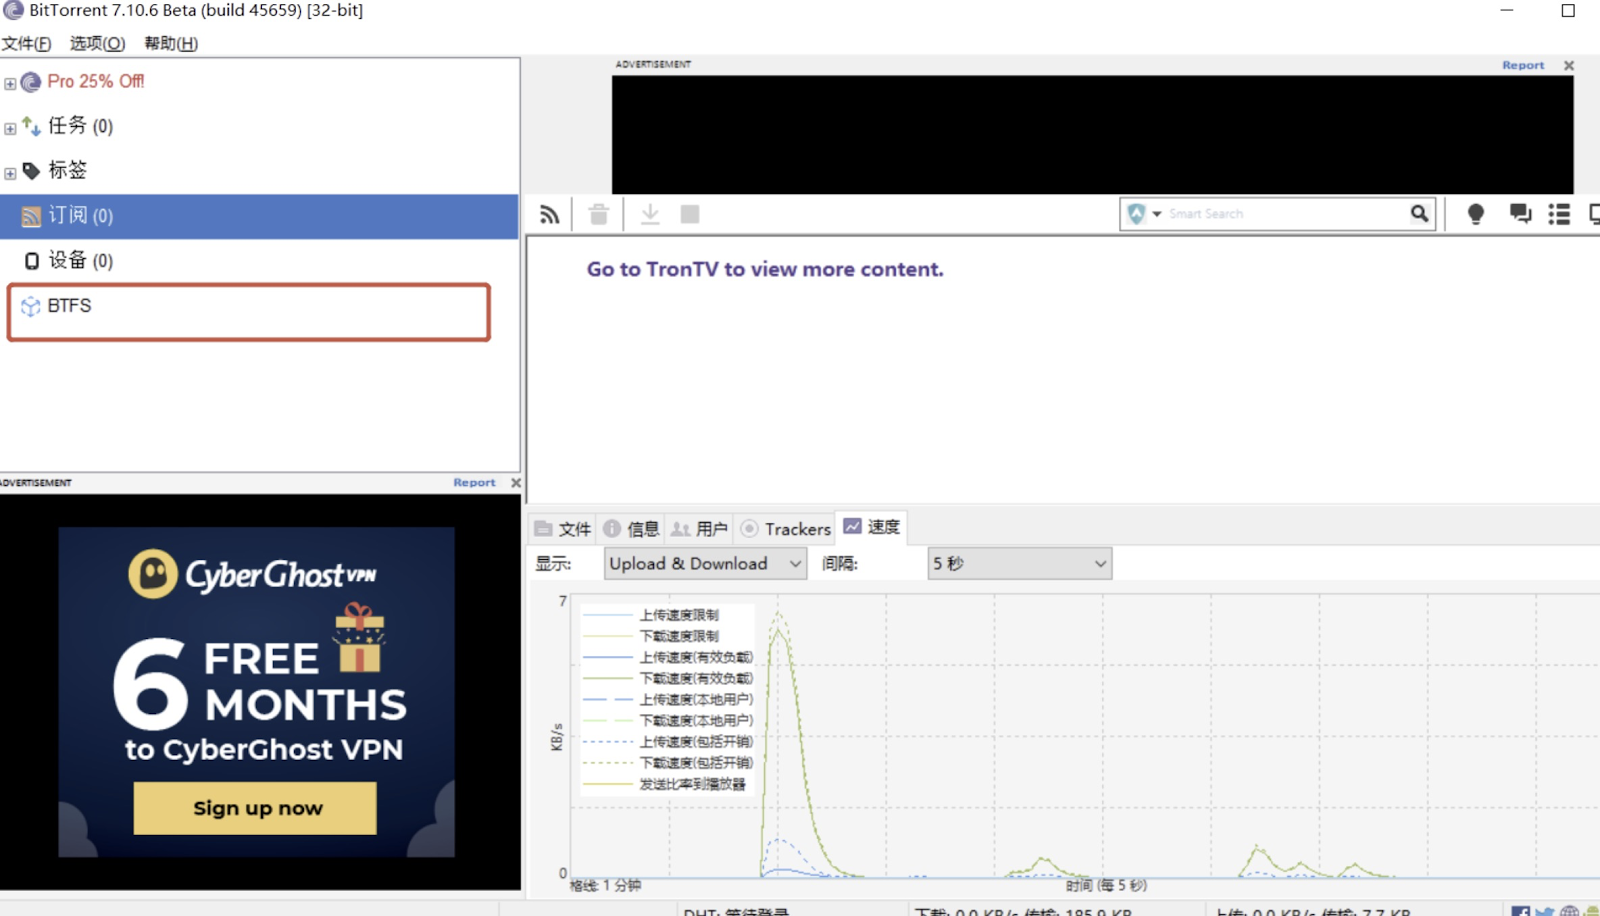
Task: Click legend entry 下载速度(有效负载)
Action: 696,678
